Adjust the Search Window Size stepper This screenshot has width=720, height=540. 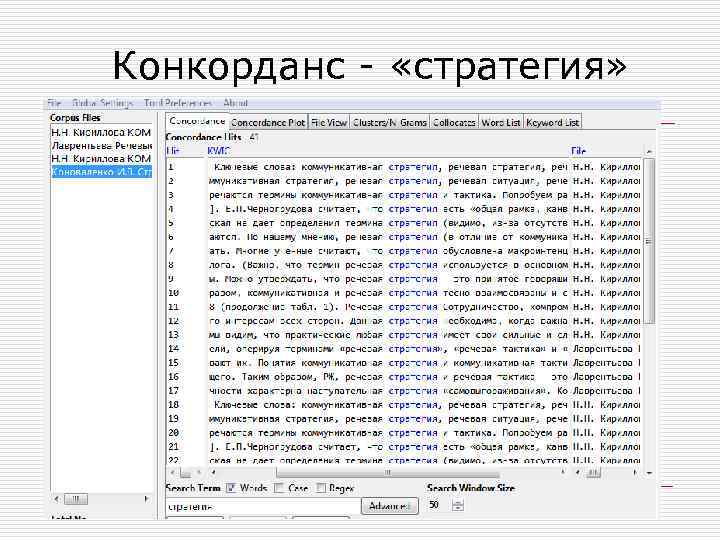[458, 506]
